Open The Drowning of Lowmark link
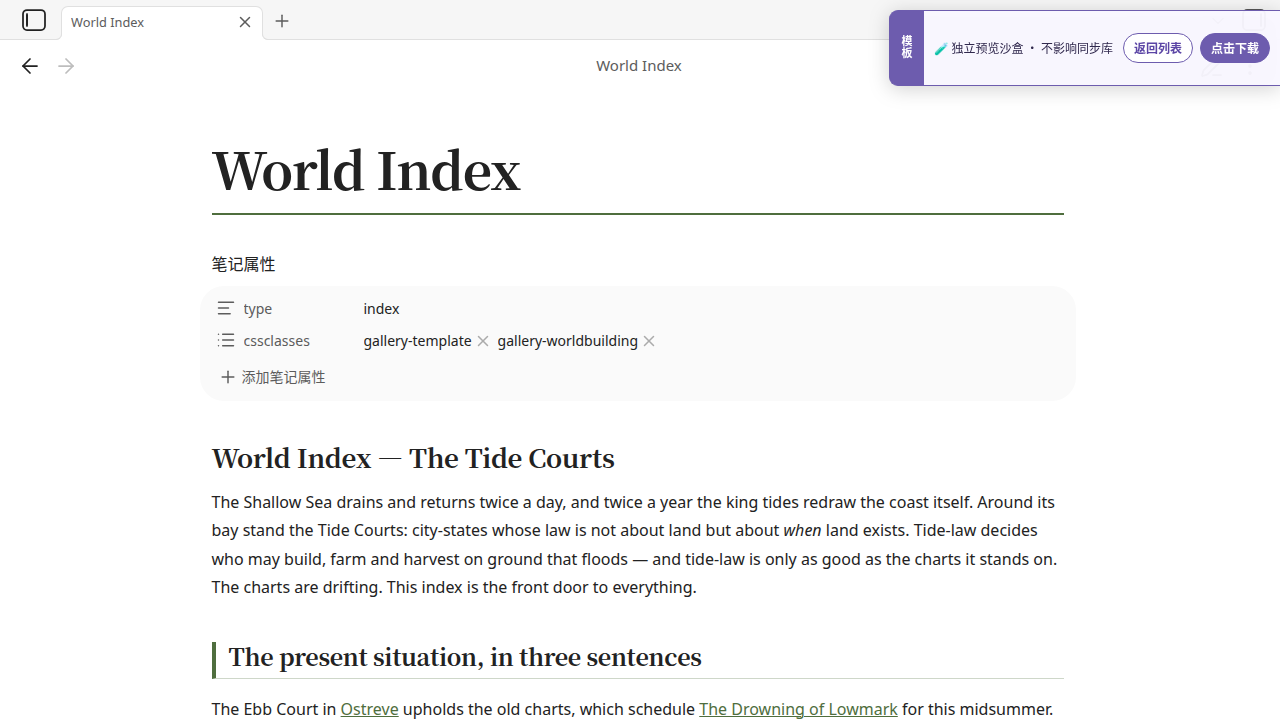This screenshot has height=720, width=1280. pos(798,709)
